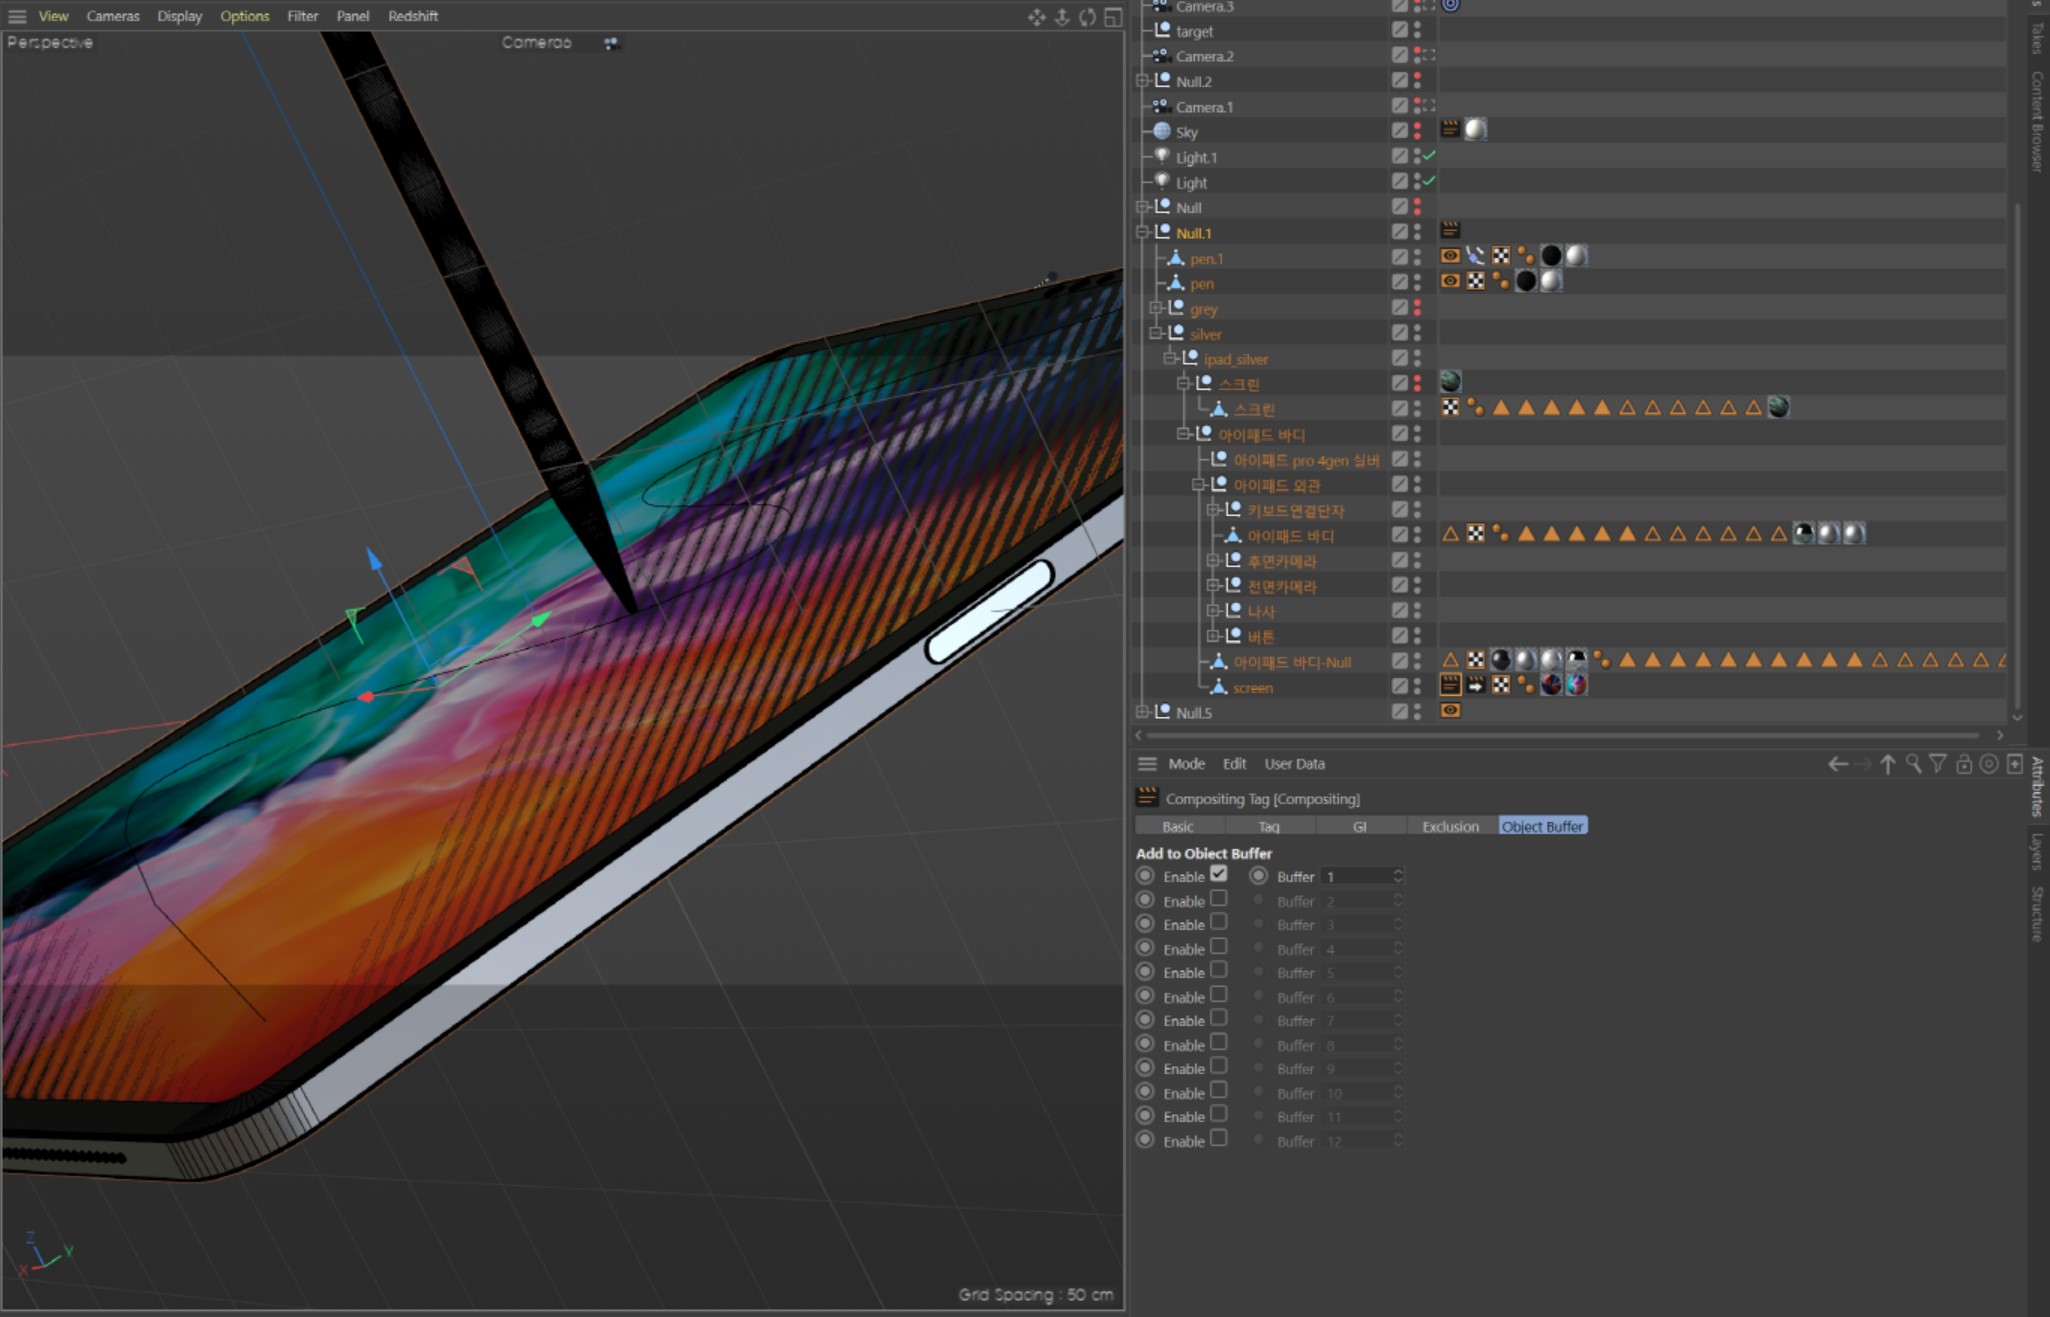The width and height of the screenshot is (2050, 1317).
Task: Expand the 버튼 tree node
Action: (x=1212, y=636)
